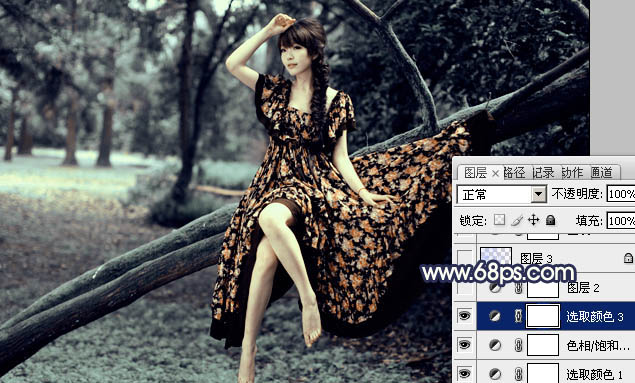Select the 色相/饱和... layer name
This screenshot has width=635, height=383.
598,345
